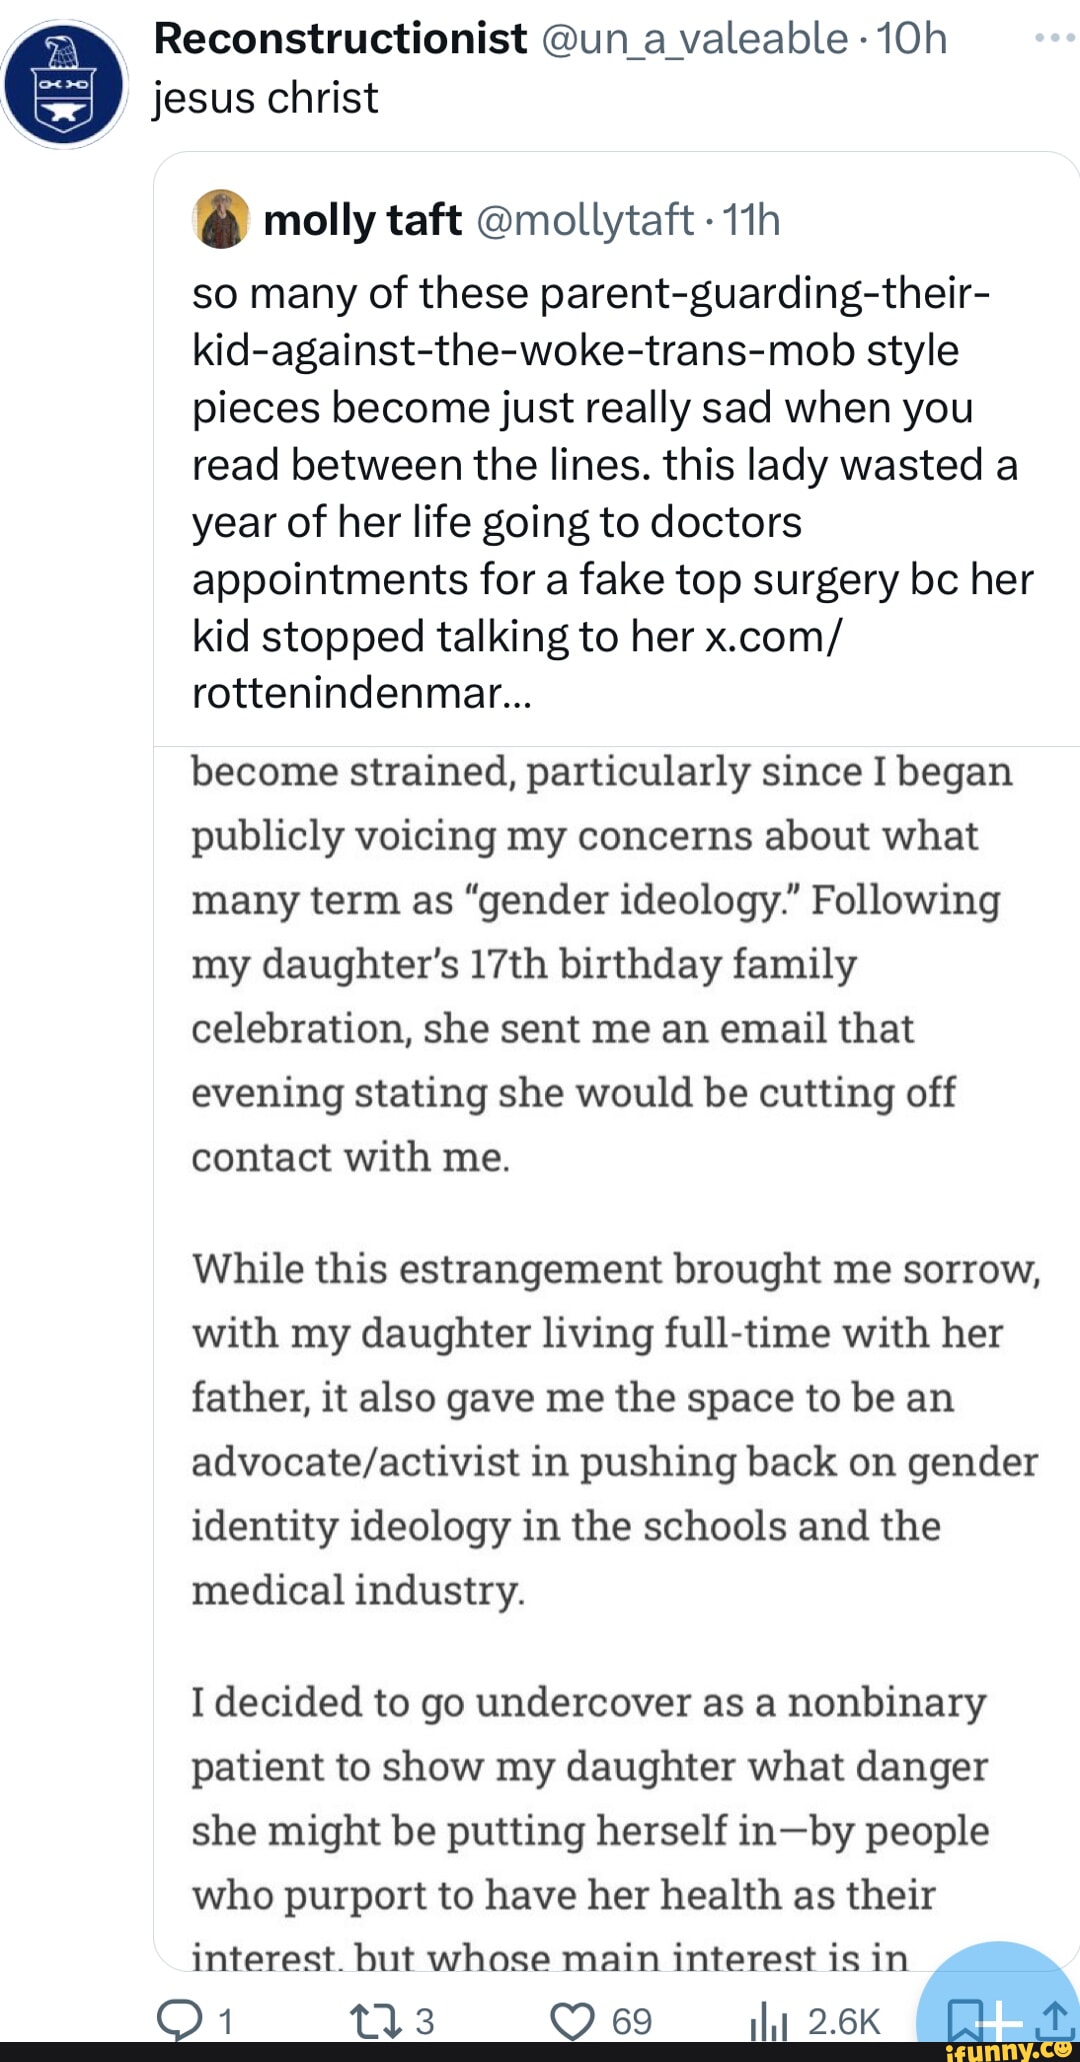The width and height of the screenshot is (1080, 2062).
Task: Open molly taft's quoted tweet text
Action: click(x=600, y=465)
